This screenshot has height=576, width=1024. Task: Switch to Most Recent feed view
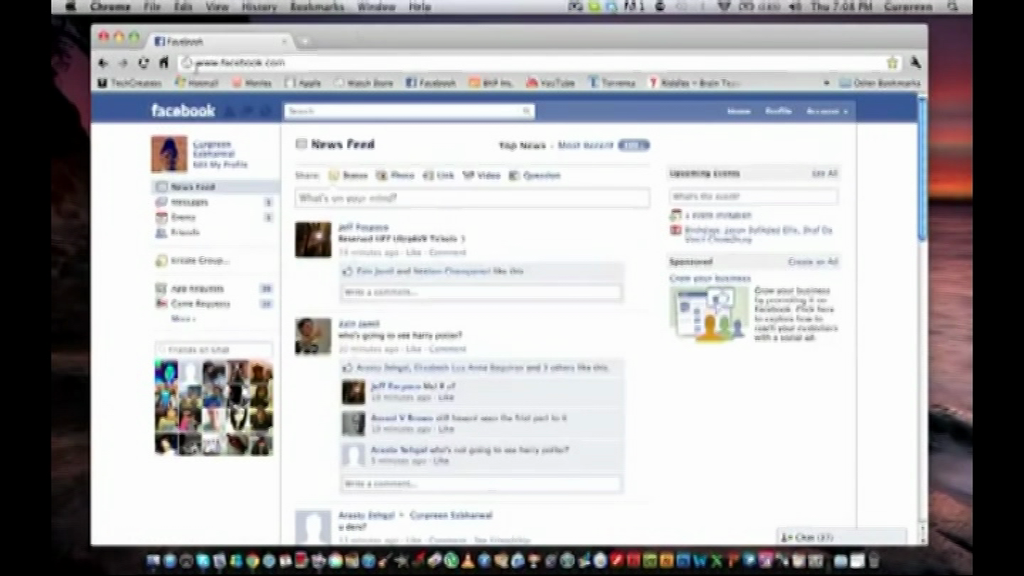(585, 146)
